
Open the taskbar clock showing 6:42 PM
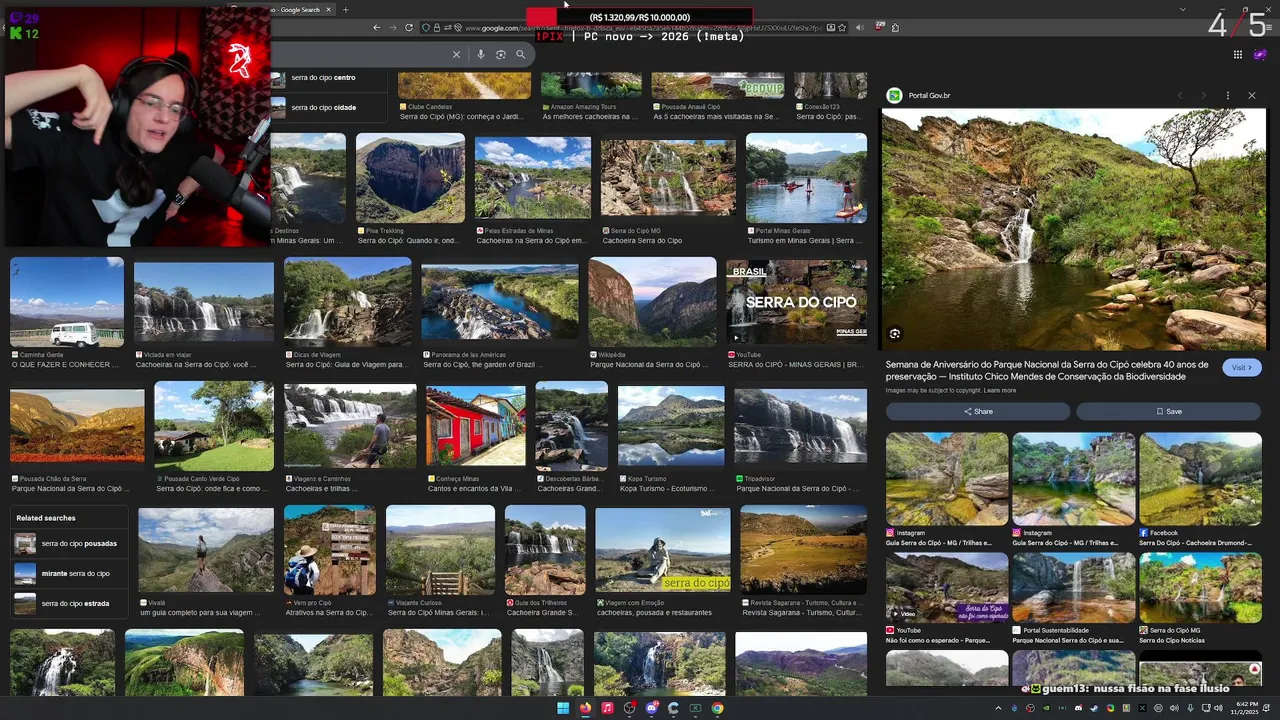(x=1246, y=708)
